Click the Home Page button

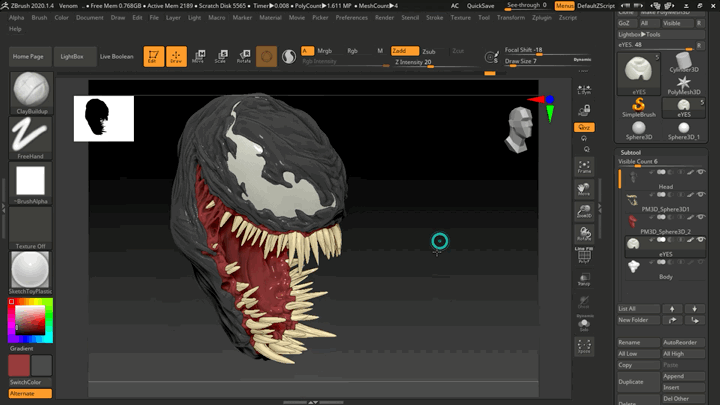[29, 56]
